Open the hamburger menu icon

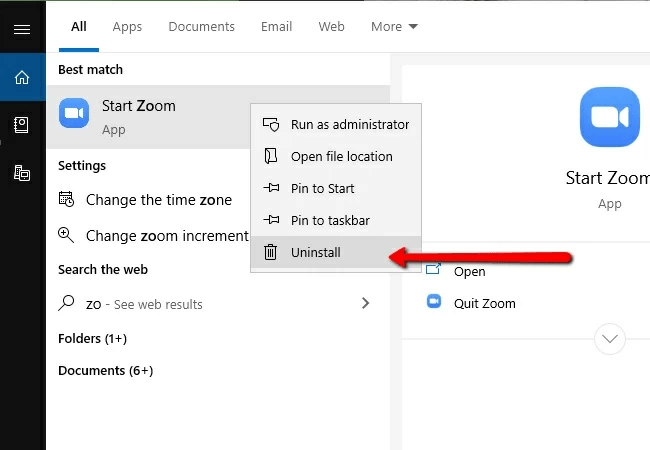click(22, 29)
